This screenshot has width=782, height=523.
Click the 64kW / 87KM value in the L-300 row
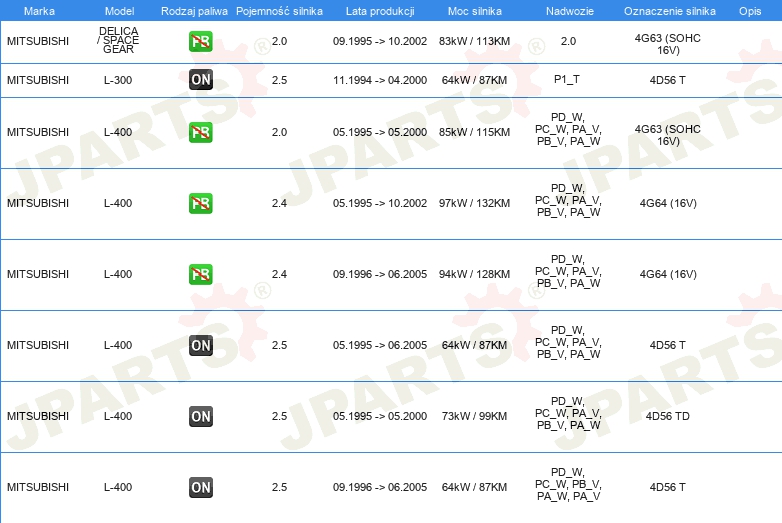tap(474, 80)
